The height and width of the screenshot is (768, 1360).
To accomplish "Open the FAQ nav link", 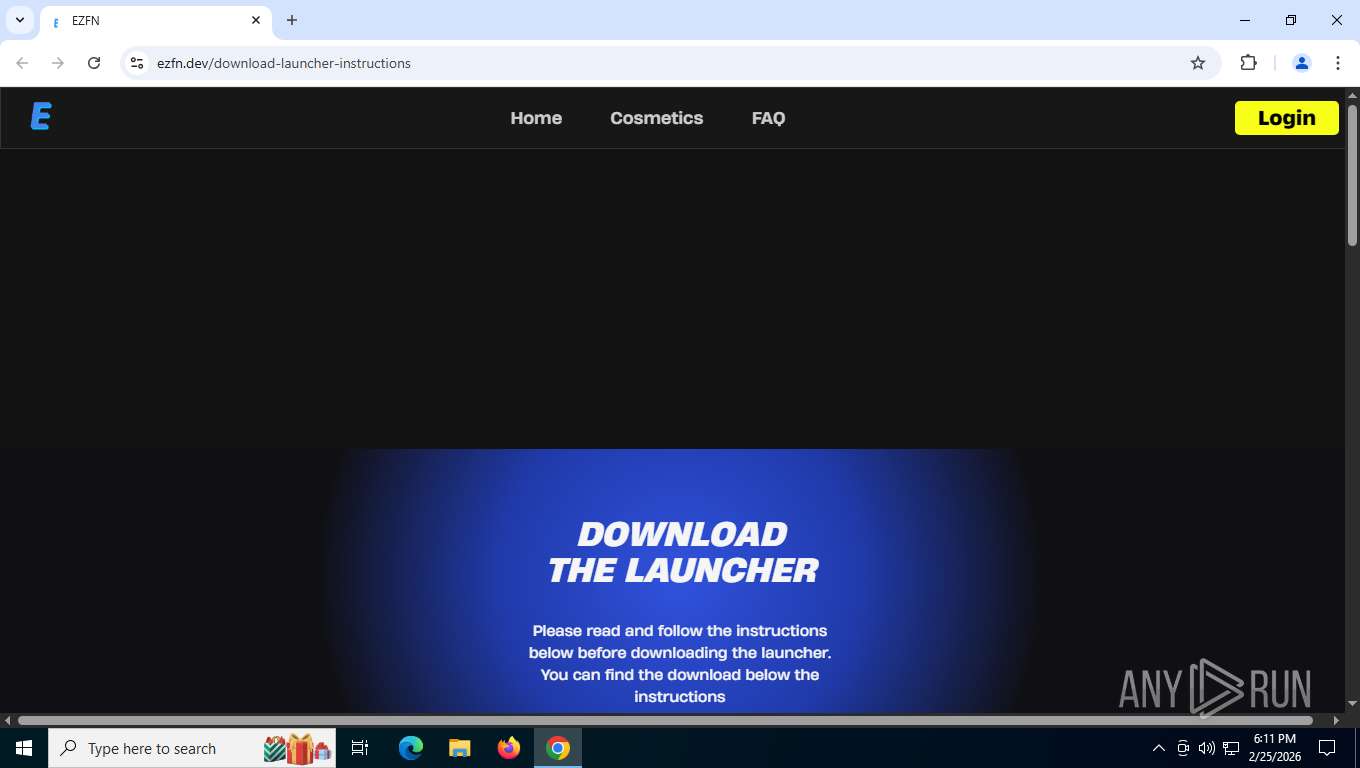I will click(768, 118).
